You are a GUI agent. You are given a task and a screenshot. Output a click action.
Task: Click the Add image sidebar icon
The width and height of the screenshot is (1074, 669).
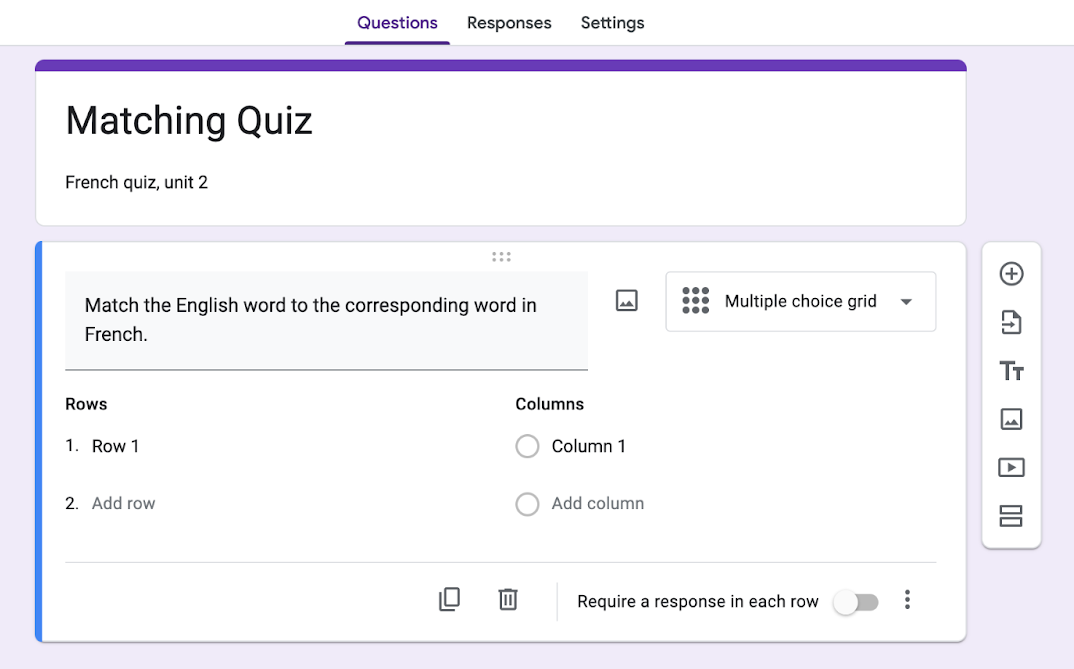pyautogui.click(x=1011, y=419)
